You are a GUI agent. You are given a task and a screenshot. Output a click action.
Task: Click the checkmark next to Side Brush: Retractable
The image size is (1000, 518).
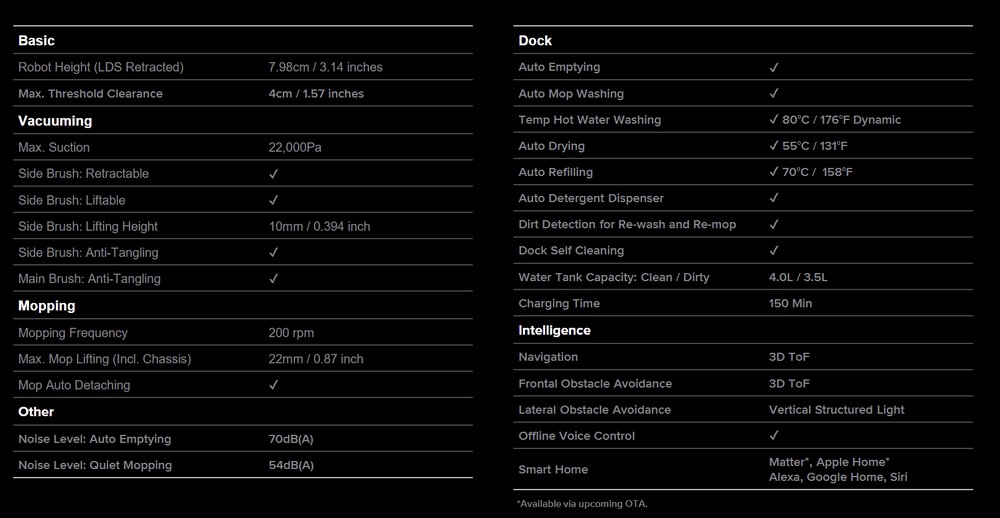point(273,174)
